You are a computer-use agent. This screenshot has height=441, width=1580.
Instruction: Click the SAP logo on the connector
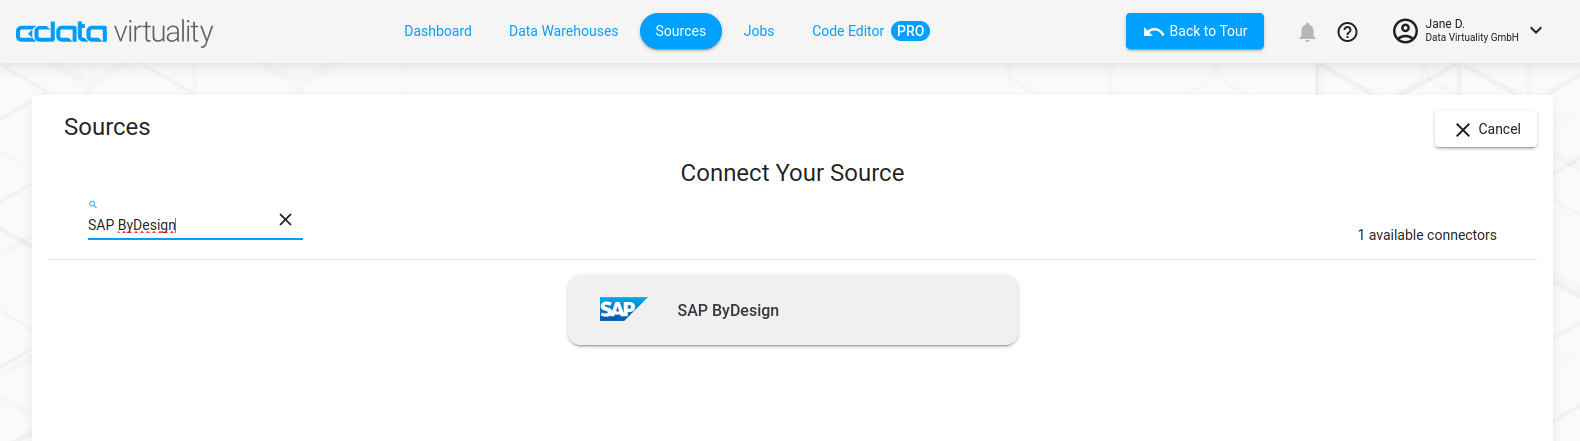(x=622, y=310)
